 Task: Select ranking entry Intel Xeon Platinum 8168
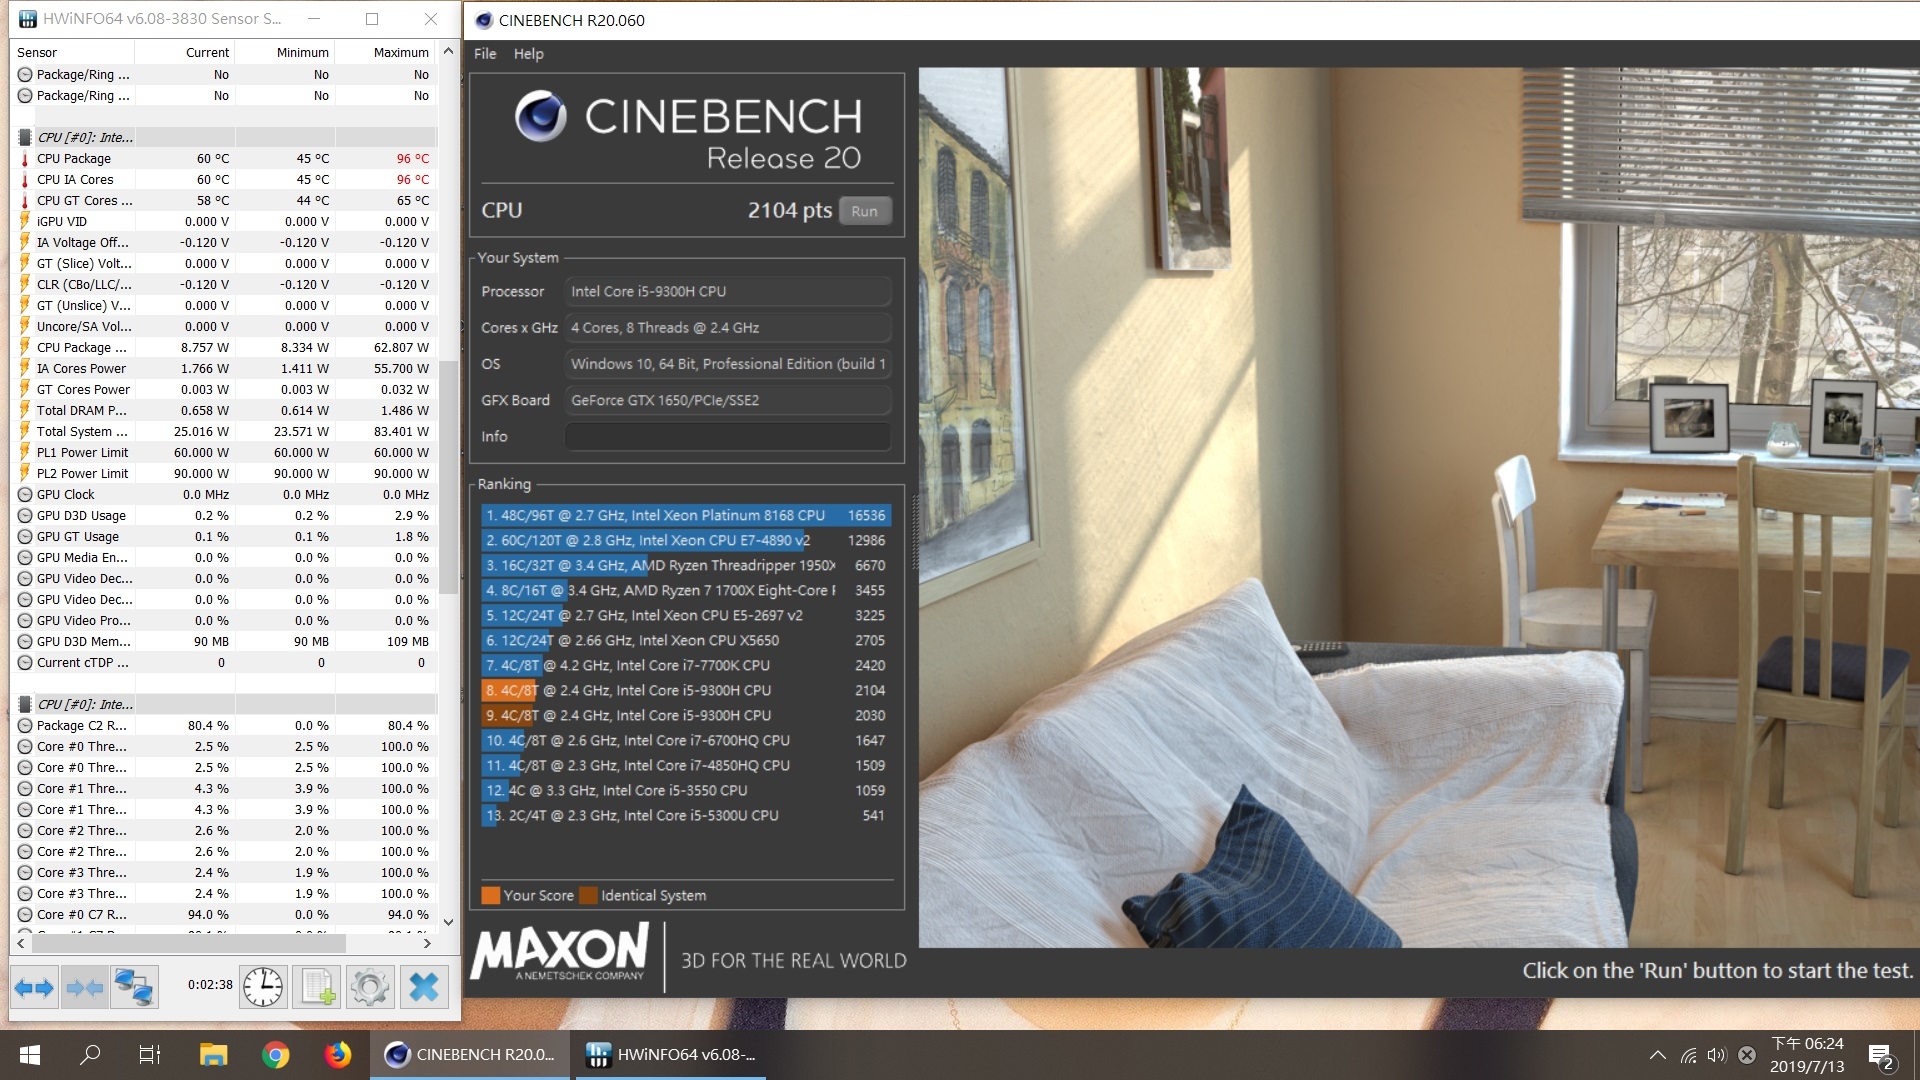(x=686, y=516)
